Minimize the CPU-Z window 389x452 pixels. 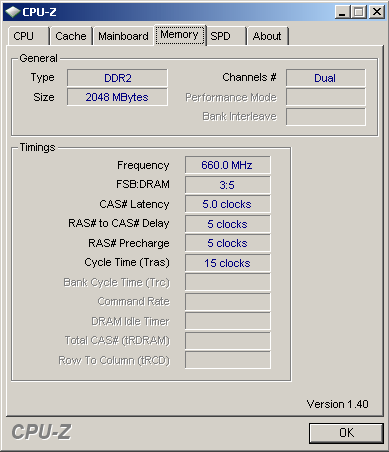coord(342,12)
